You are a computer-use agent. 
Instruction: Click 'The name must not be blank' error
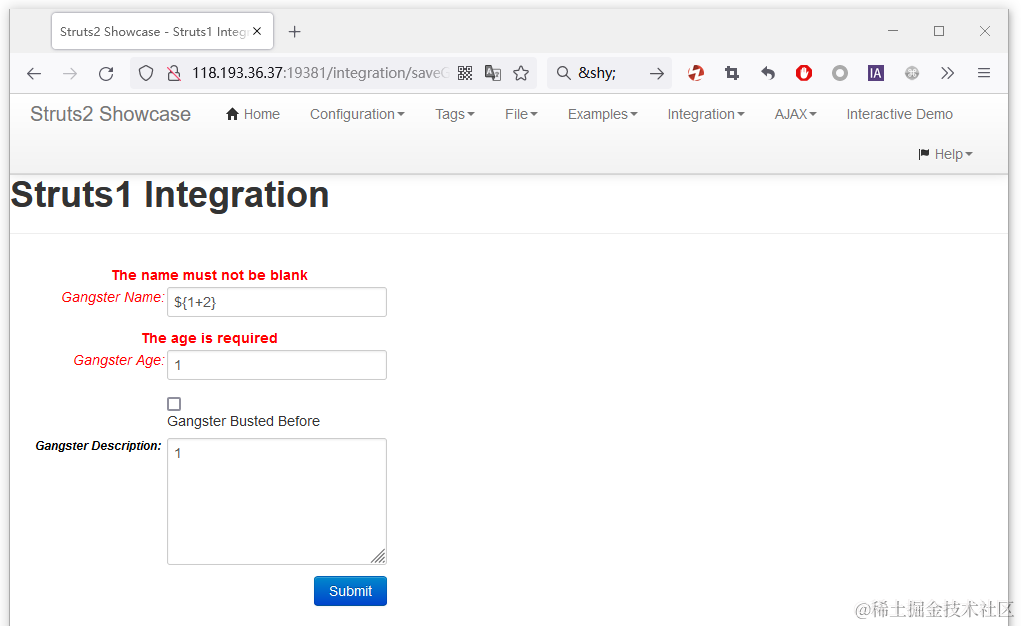pyautogui.click(x=210, y=275)
